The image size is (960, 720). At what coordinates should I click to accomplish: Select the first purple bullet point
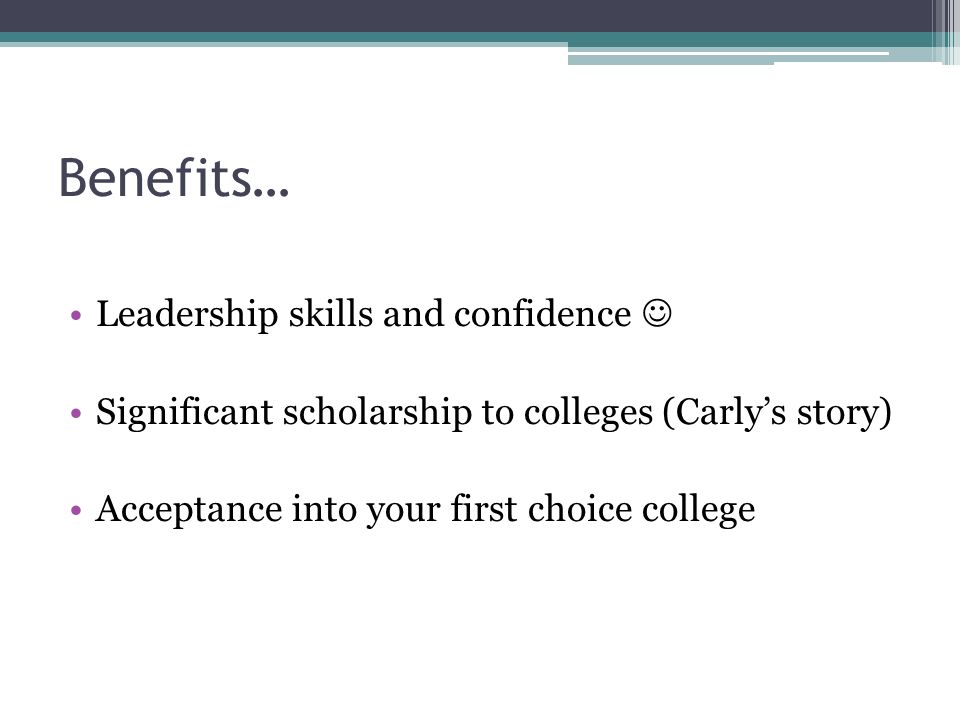pyautogui.click(x=76, y=316)
